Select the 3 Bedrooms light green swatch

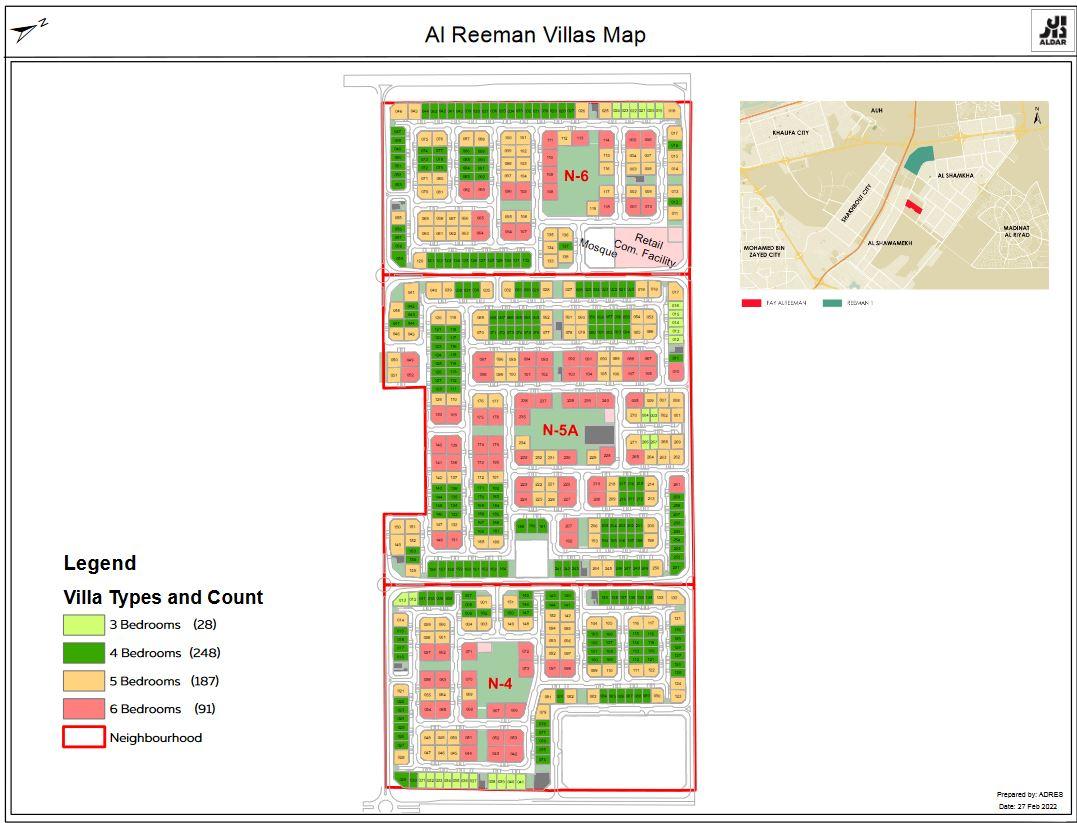pos(84,625)
